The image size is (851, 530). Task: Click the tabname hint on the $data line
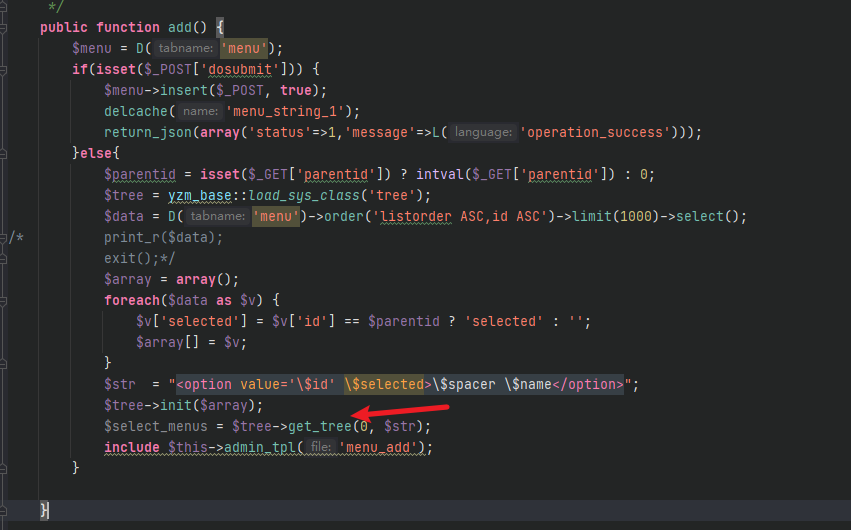tap(218, 216)
